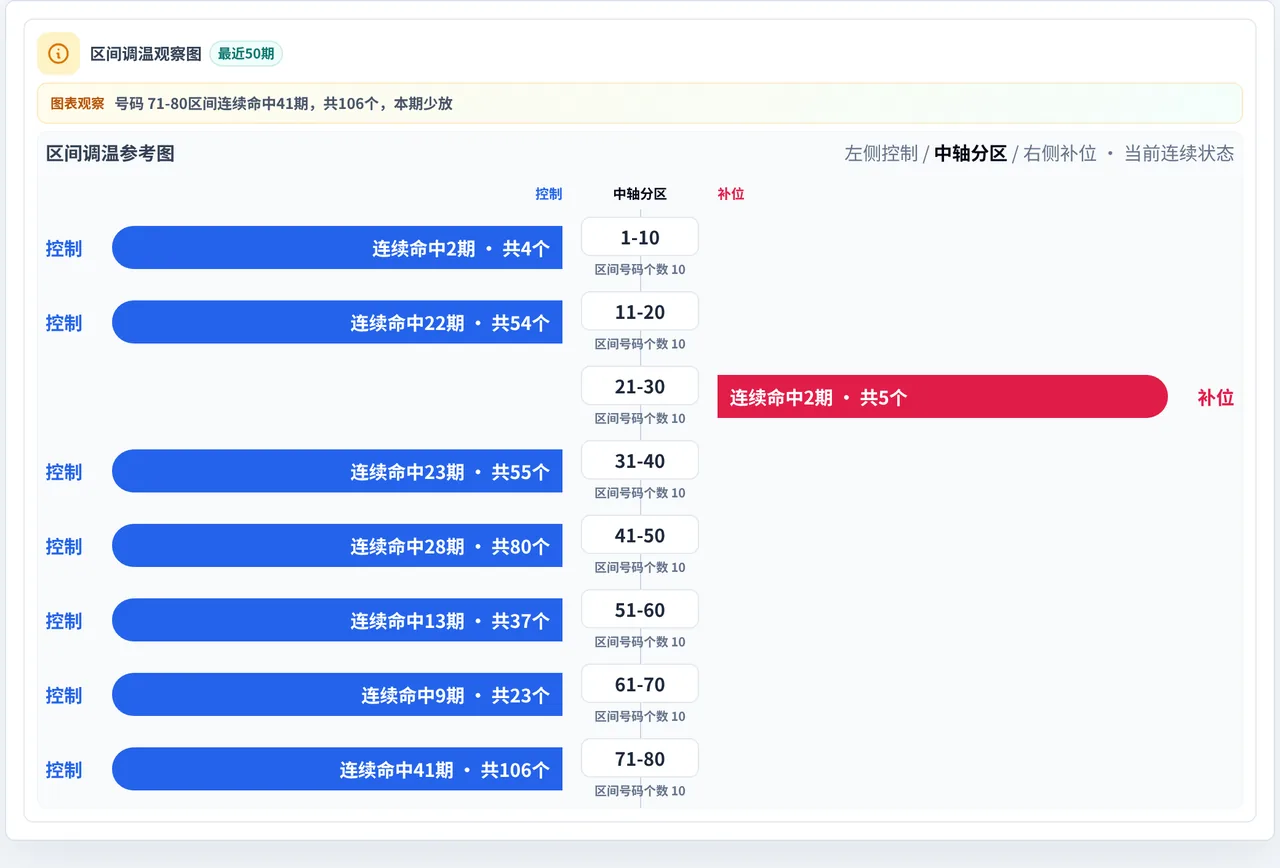The width and height of the screenshot is (1280, 868).
Task: Click the blue bar 连续命中2期 · 共4个
Action: click(337, 248)
